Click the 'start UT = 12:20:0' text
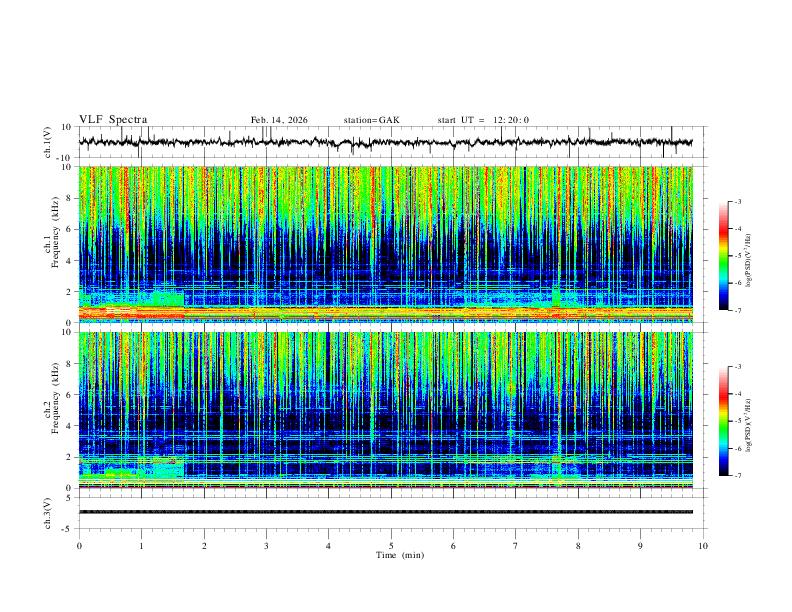Screen dimensions: 792x612 [483, 120]
